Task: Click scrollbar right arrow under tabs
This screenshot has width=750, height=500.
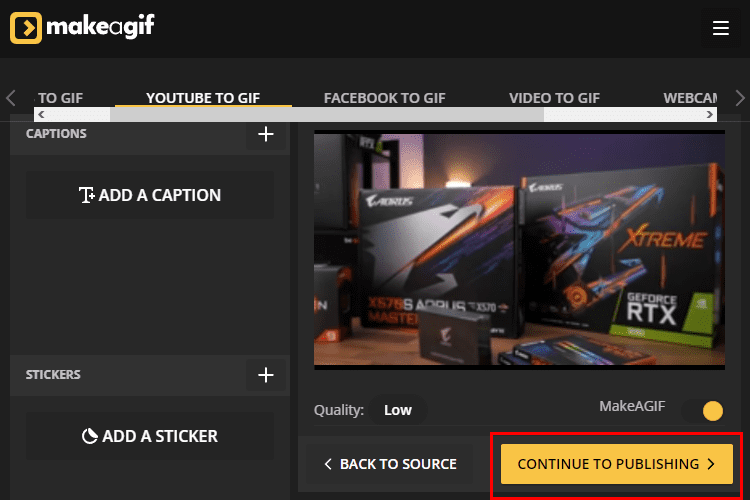Action: [710, 114]
